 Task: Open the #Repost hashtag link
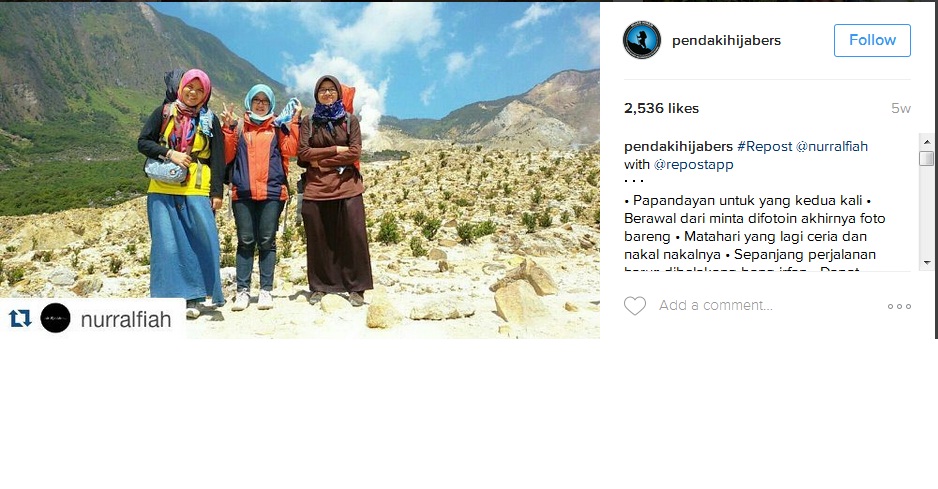pyautogui.click(x=765, y=147)
